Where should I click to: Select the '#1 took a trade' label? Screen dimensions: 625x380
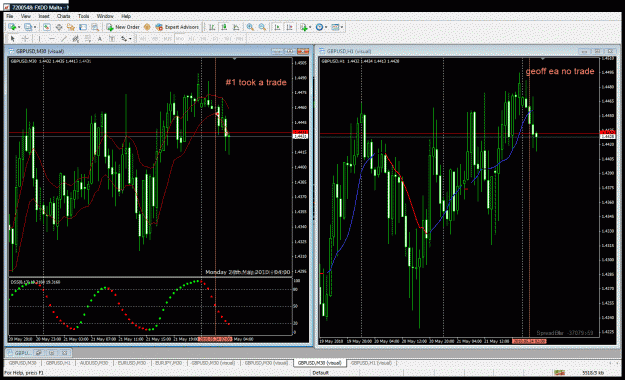pyautogui.click(x=256, y=82)
